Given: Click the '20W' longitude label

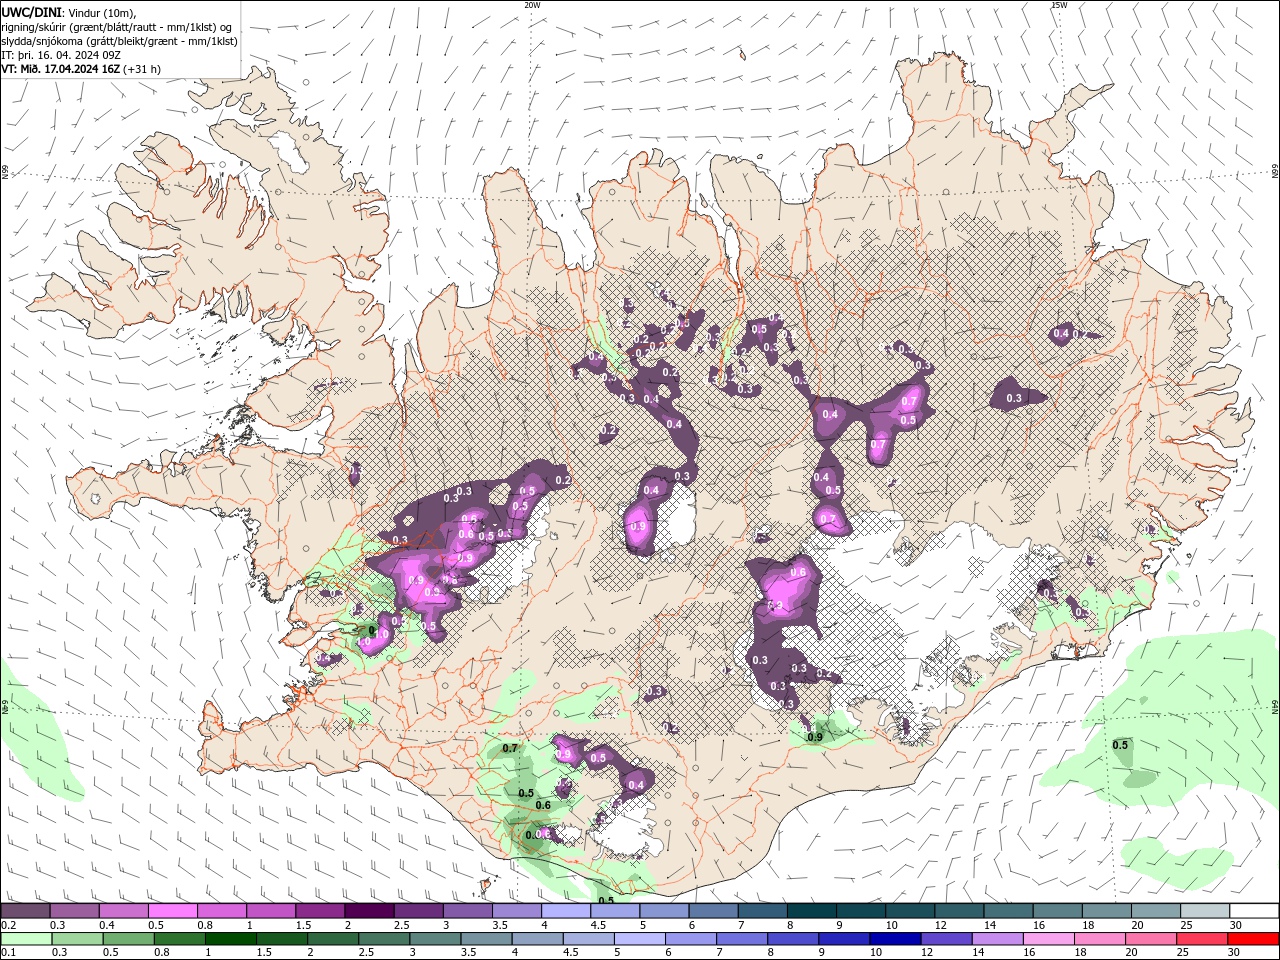Looking at the screenshot, I should 532,5.
